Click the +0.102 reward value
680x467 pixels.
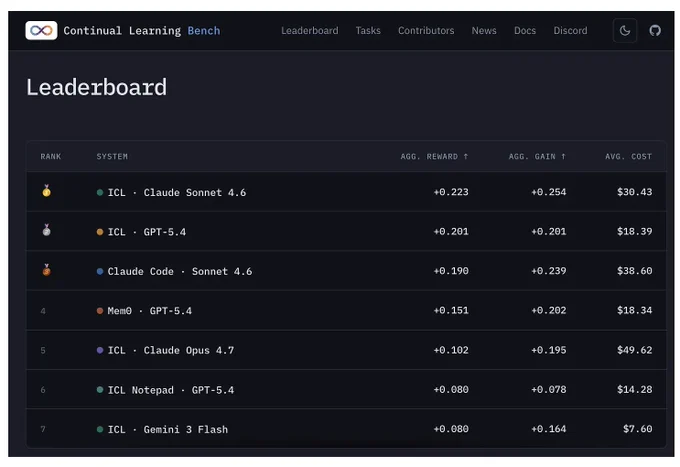[x=451, y=350]
